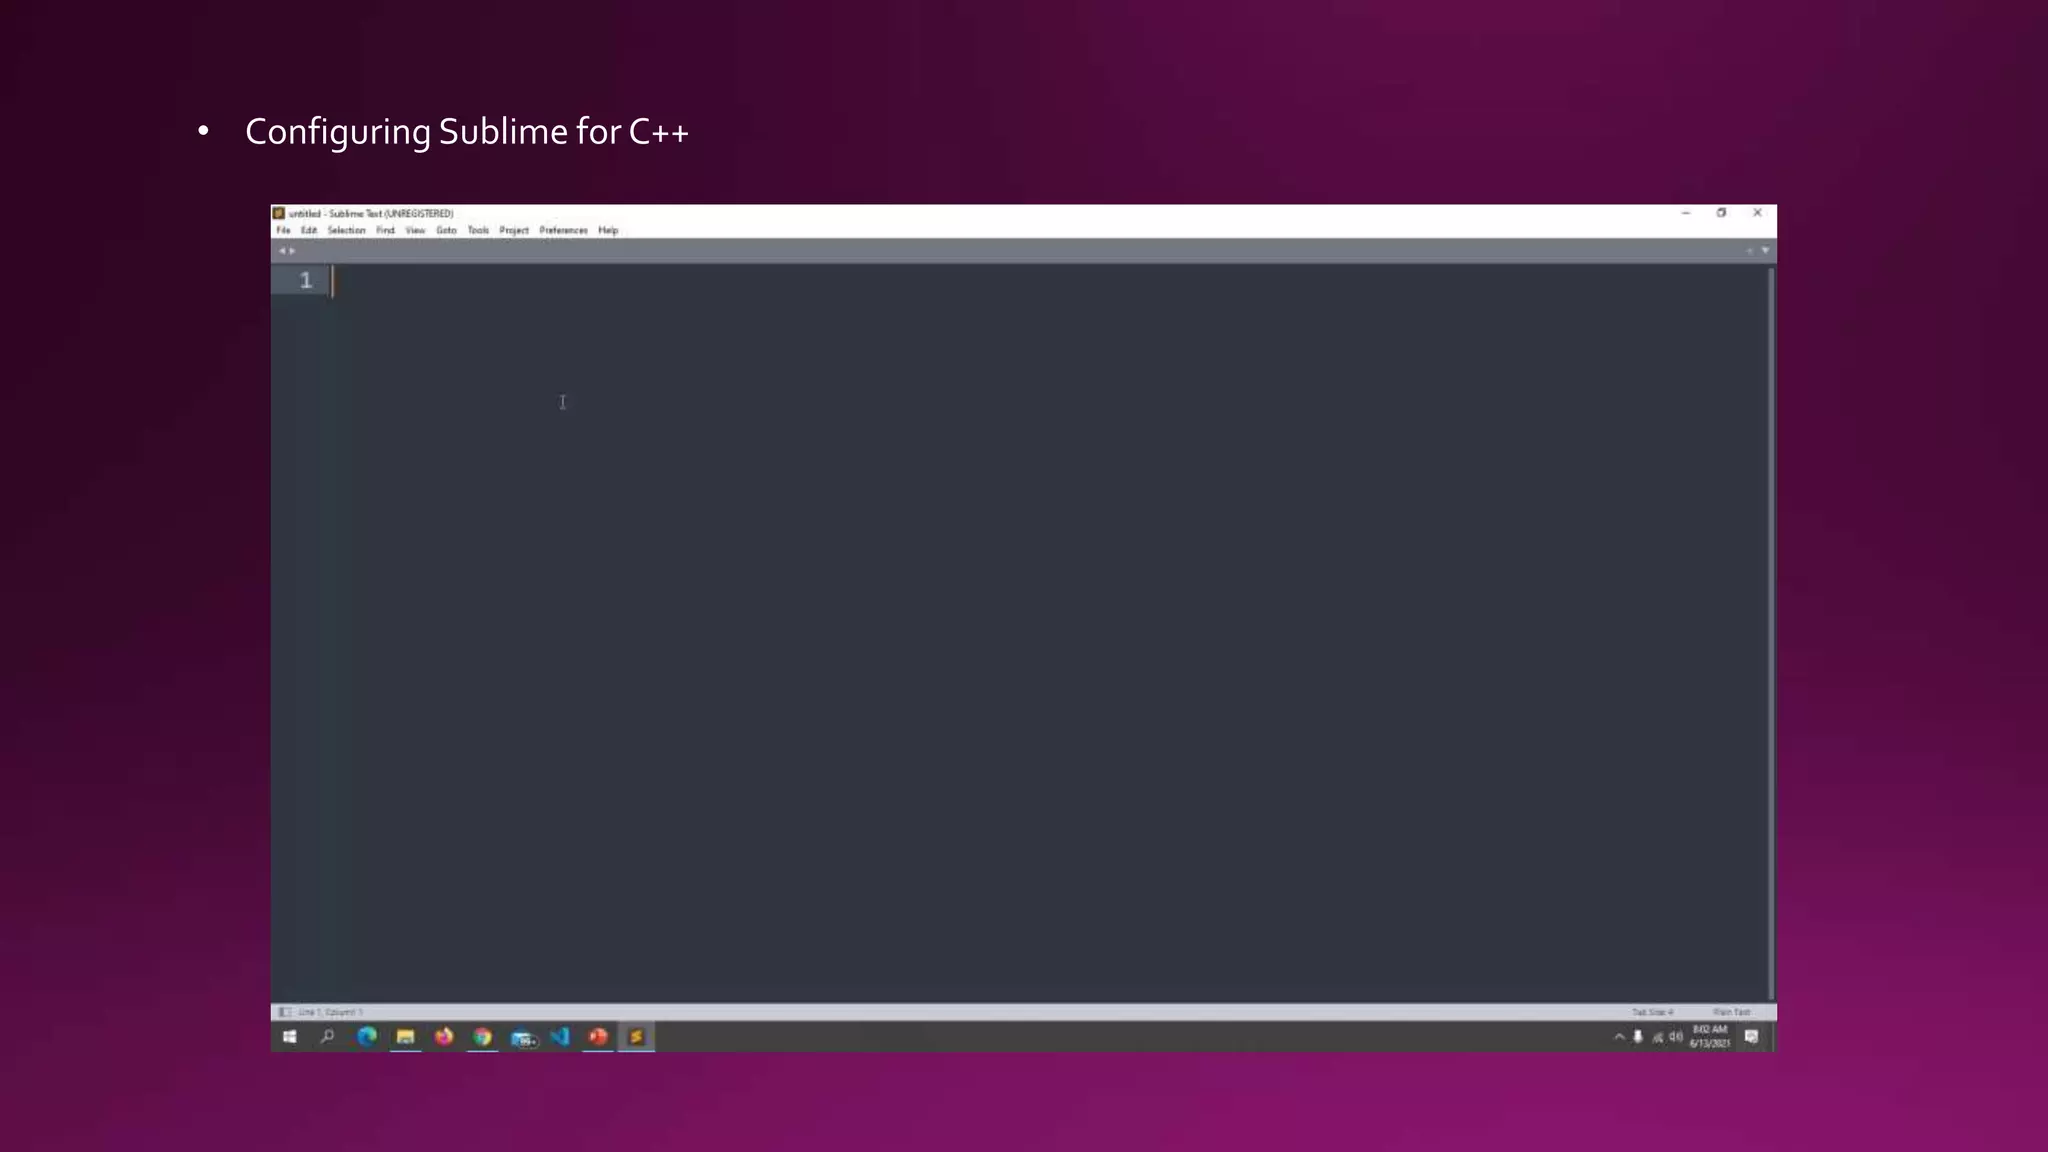Minimize the Sublime Text window
Viewport: 2048px width, 1152px height.
click(1686, 213)
